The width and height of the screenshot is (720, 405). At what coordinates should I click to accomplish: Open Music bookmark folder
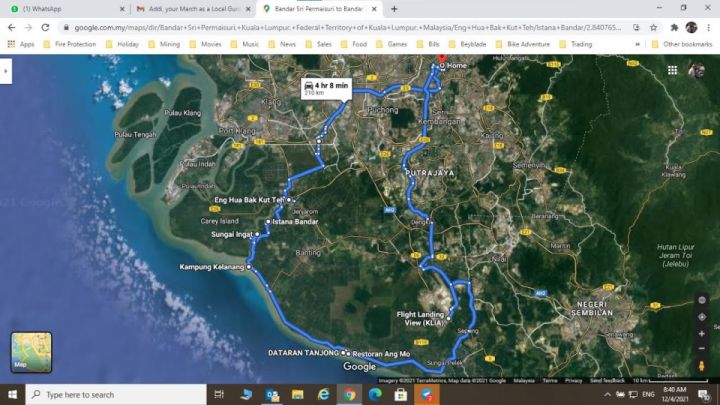245,44
